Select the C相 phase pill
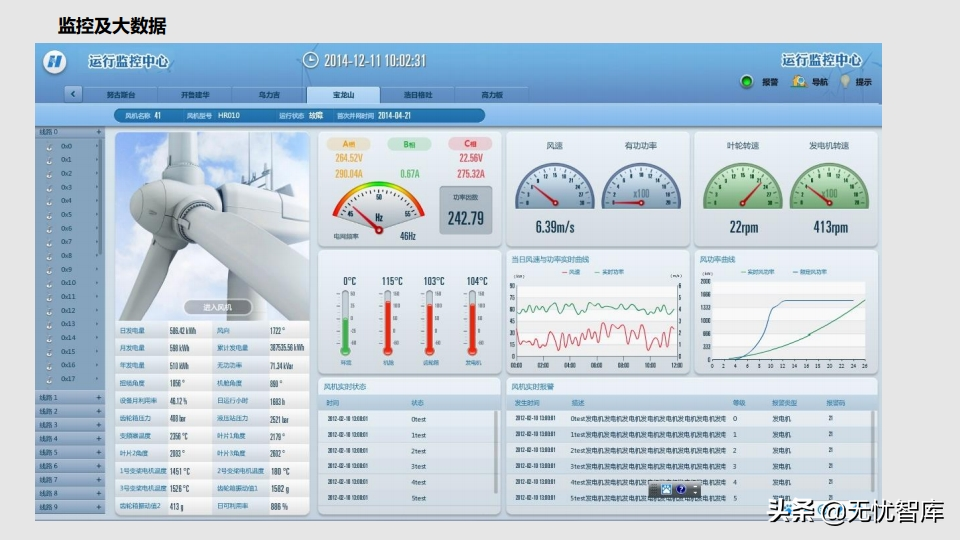 click(x=470, y=144)
